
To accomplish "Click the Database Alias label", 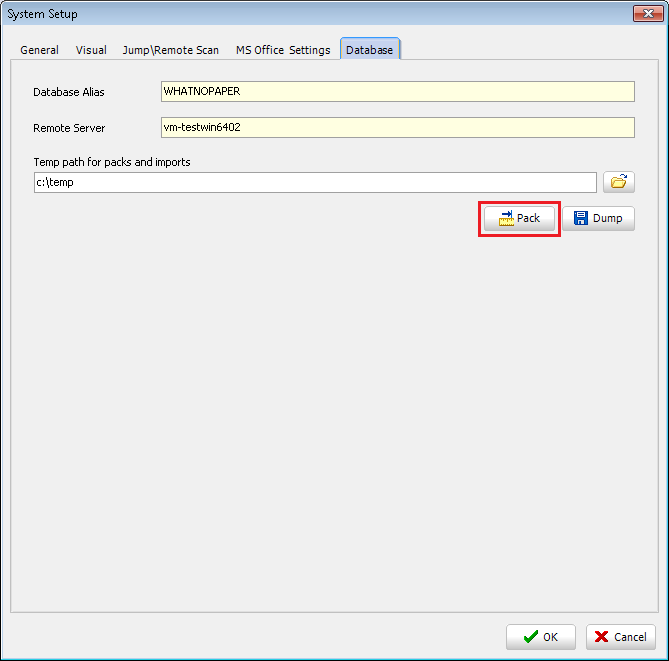I will point(69,92).
